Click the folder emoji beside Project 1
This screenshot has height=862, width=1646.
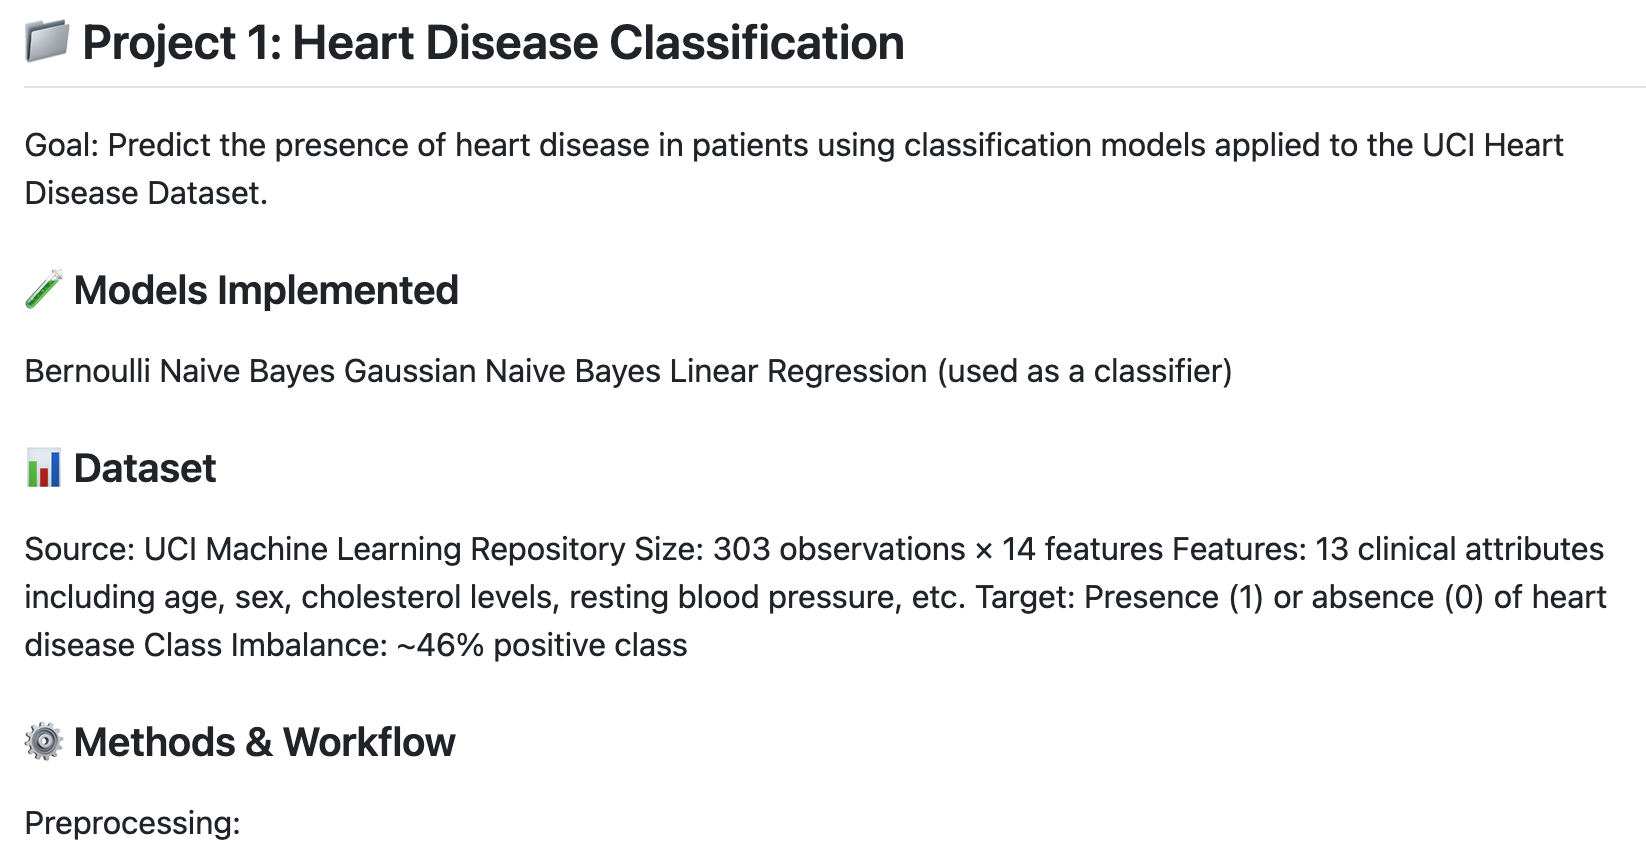click(x=46, y=43)
